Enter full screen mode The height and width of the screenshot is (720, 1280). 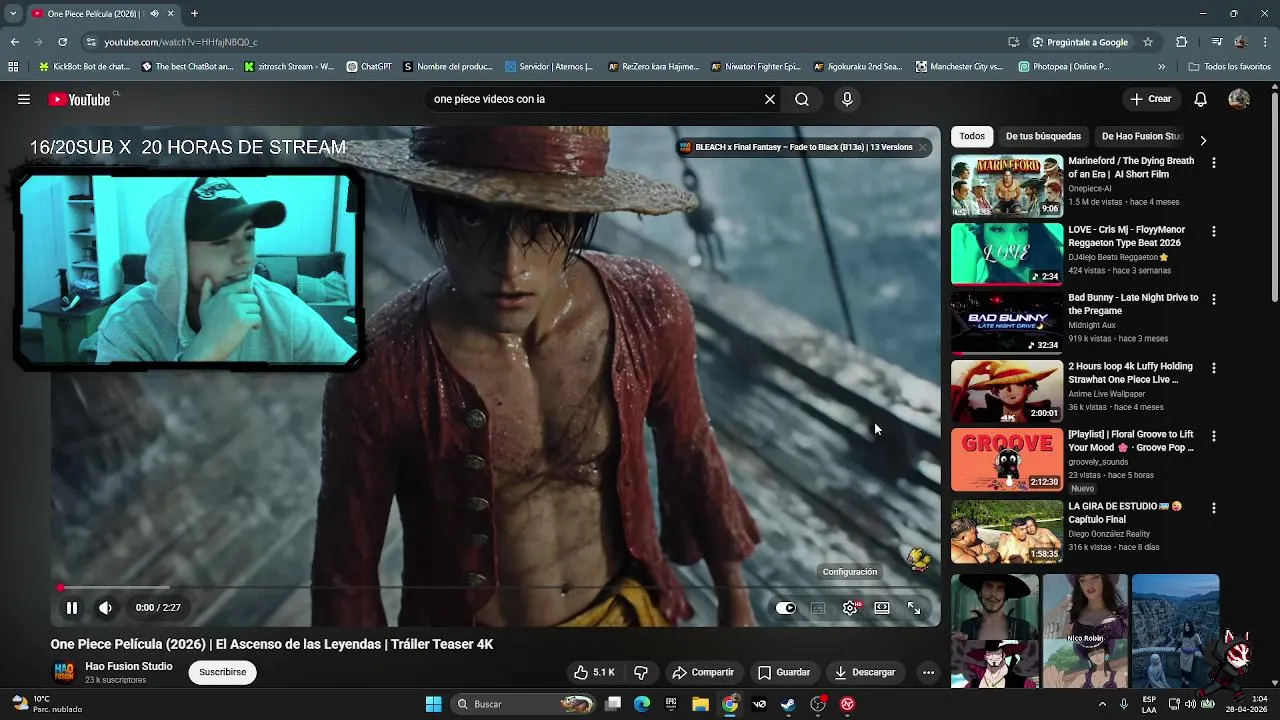point(914,608)
